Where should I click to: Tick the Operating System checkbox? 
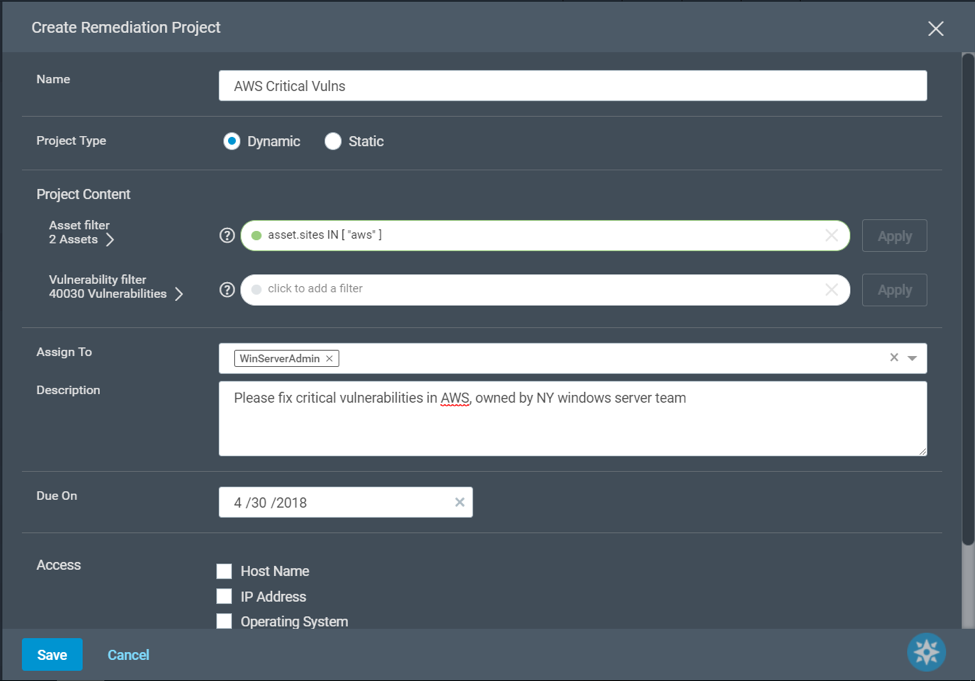(x=224, y=621)
